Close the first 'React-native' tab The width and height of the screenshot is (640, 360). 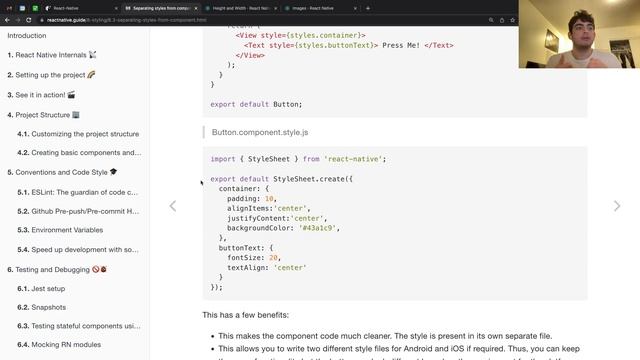pos(116,8)
